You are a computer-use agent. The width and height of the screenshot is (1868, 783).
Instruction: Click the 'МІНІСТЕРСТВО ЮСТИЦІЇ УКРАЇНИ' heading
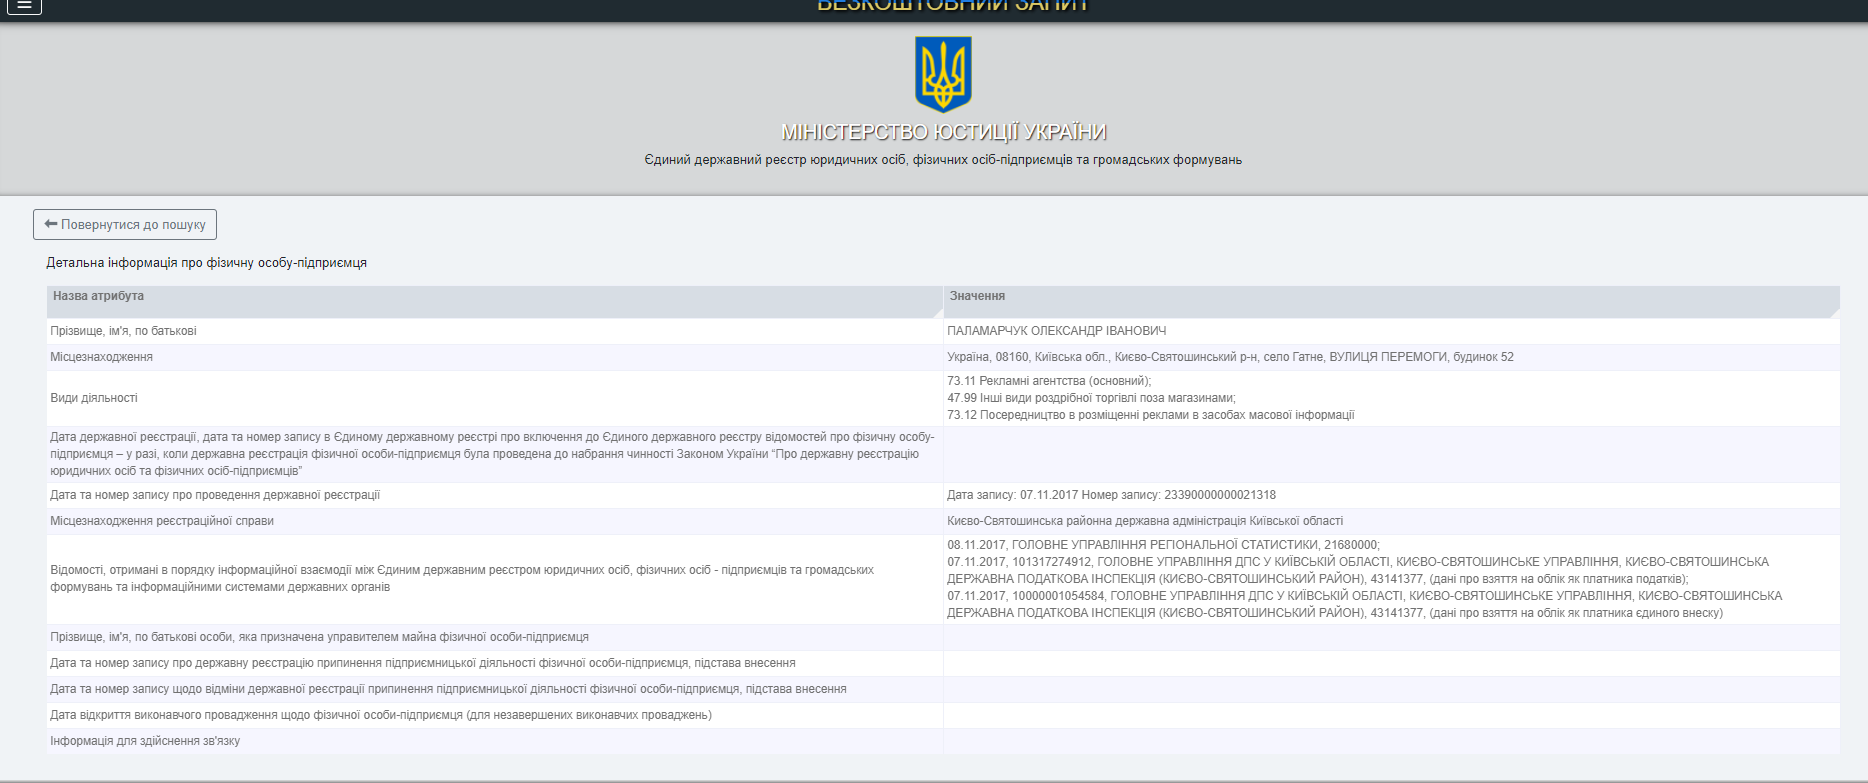943,133
